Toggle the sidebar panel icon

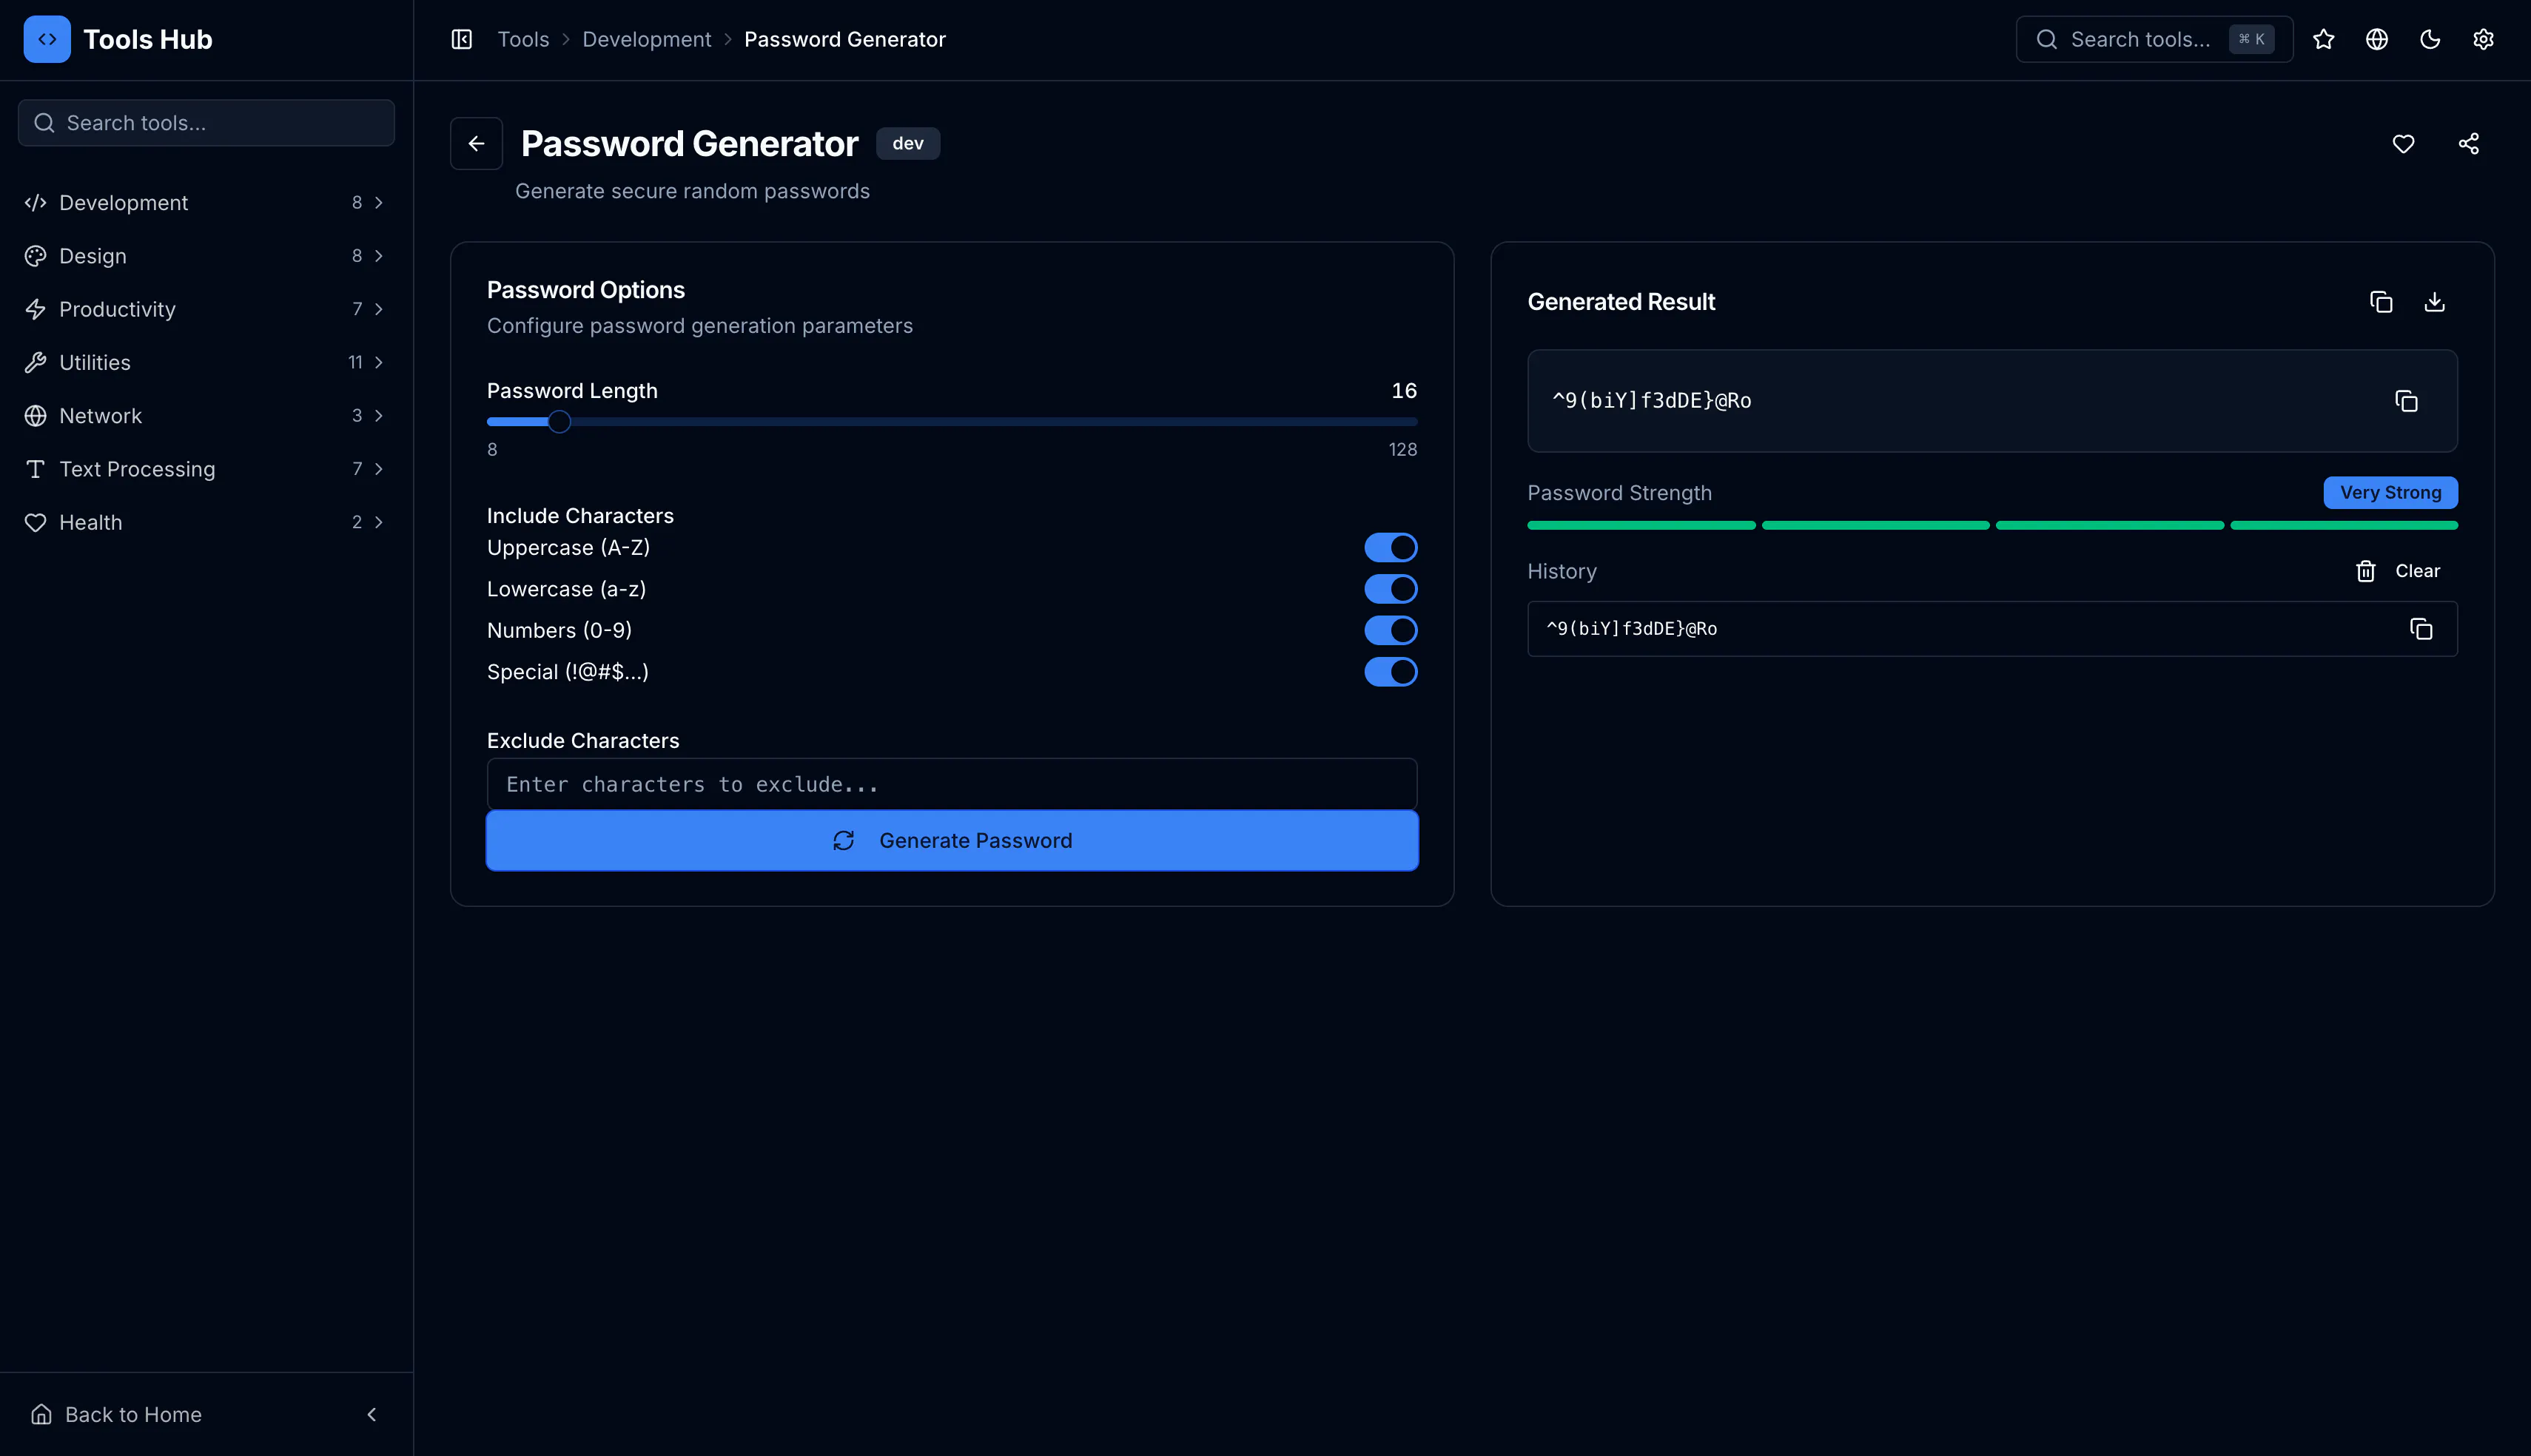tap(461, 40)
